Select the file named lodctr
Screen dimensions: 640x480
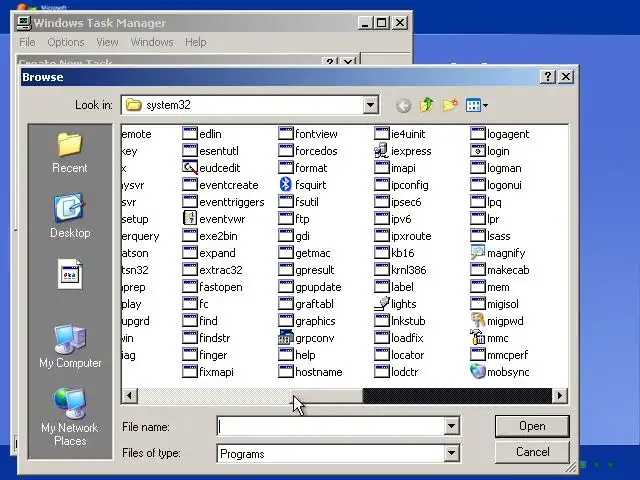pyautogui.click(x=404, y=372)
